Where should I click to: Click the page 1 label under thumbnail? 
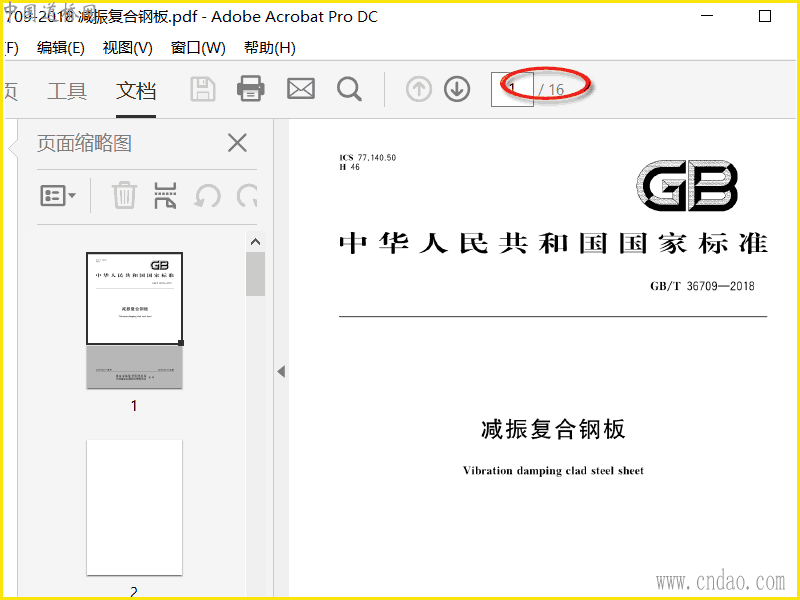point(134,406)
